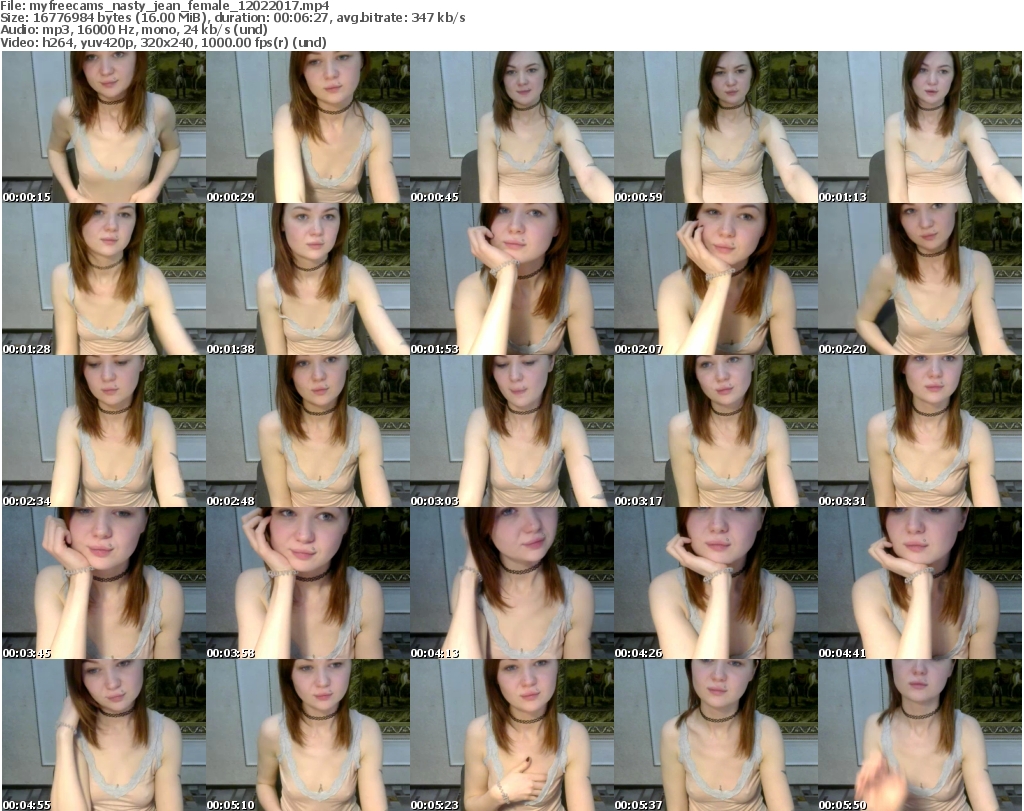
Task: Pick the thumbnail labeled 00:01:13
Action: pos(920,127)
